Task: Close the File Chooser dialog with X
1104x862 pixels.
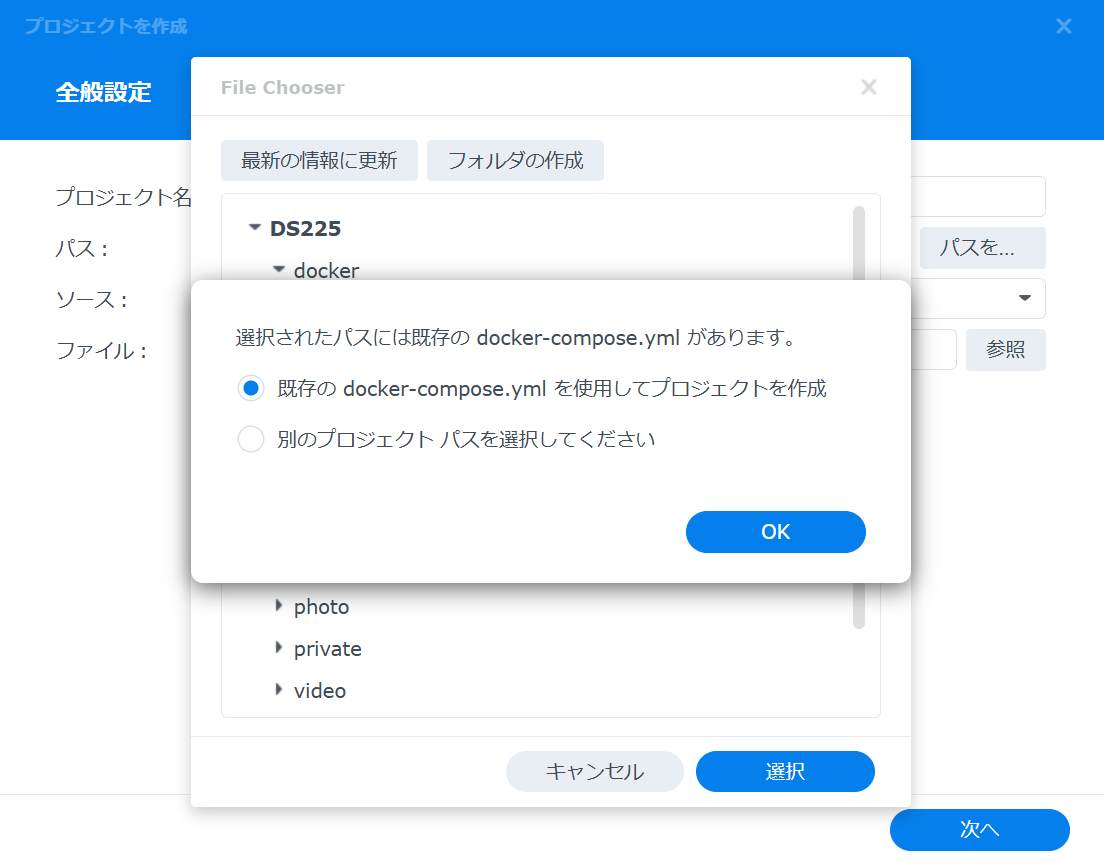Action: click(869, 87)
